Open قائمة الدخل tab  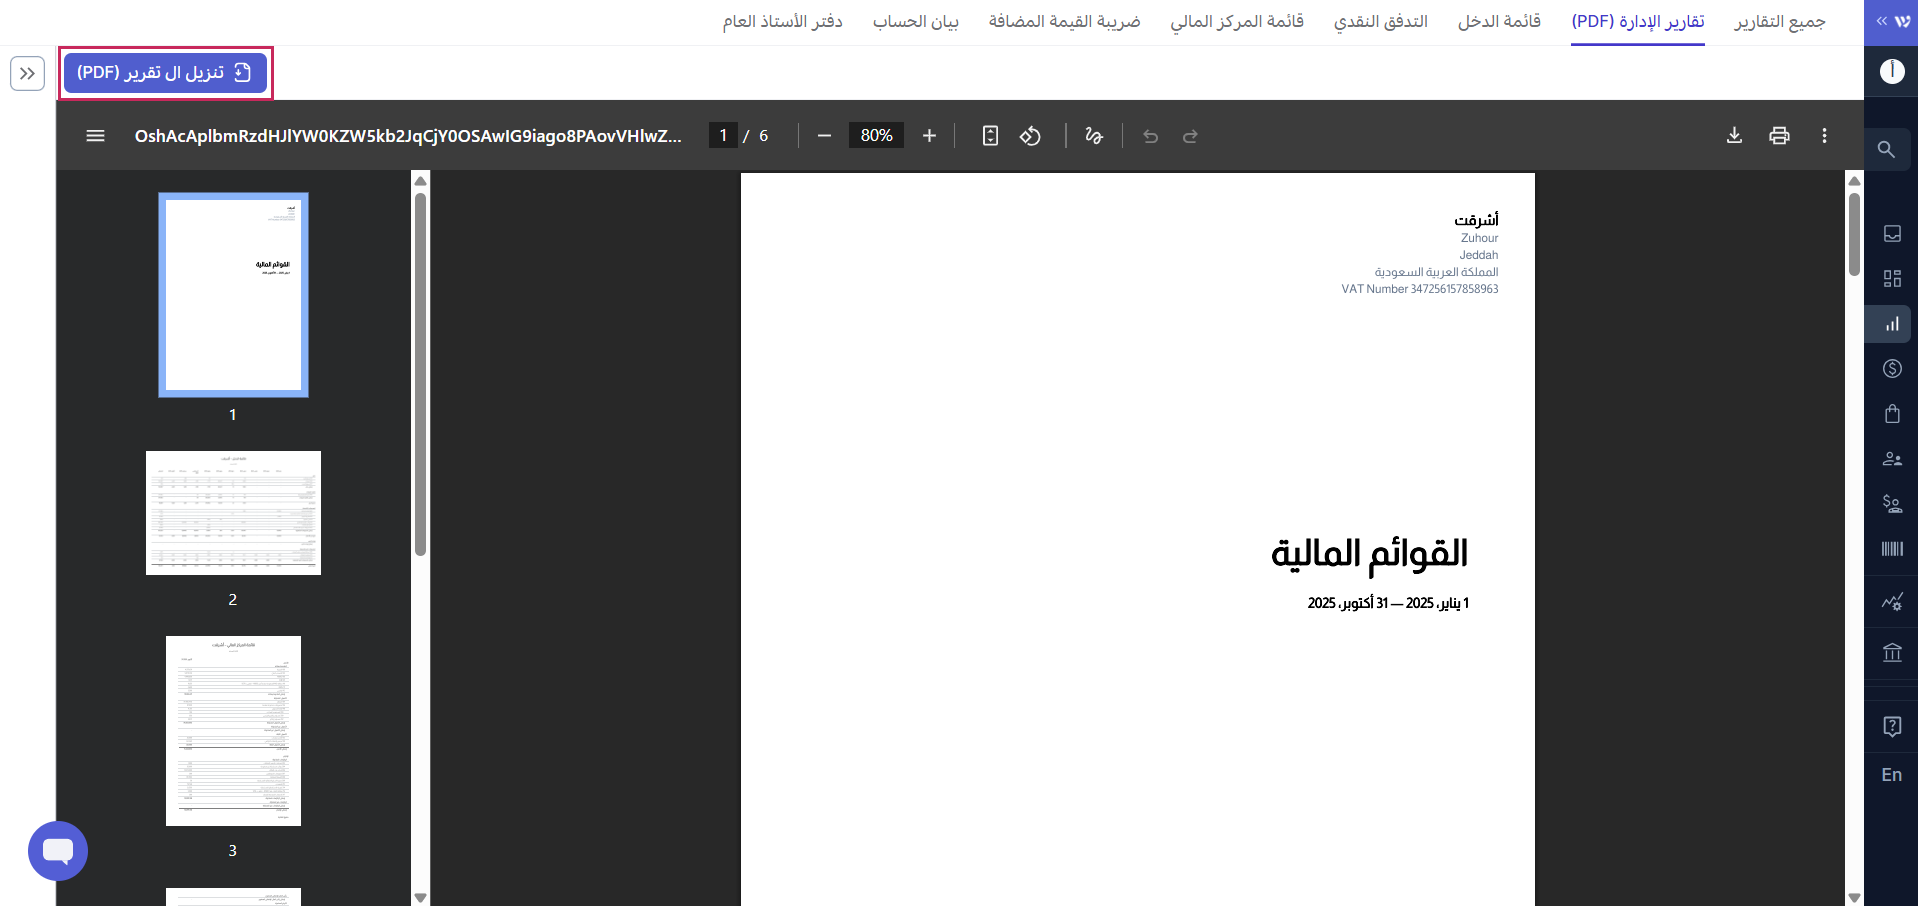pyautogui.click(x=1498, y=22)
